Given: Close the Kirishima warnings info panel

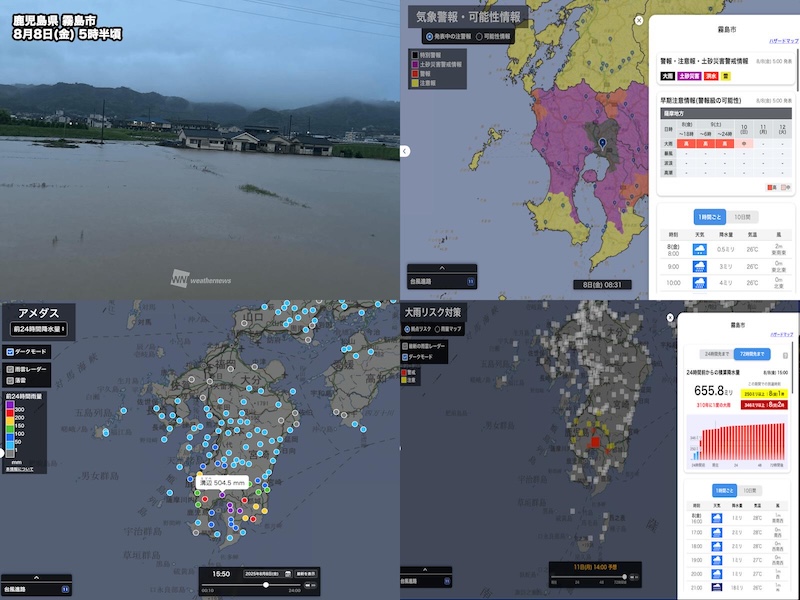Looking at the screenshot, I should [x=639, y=20].
